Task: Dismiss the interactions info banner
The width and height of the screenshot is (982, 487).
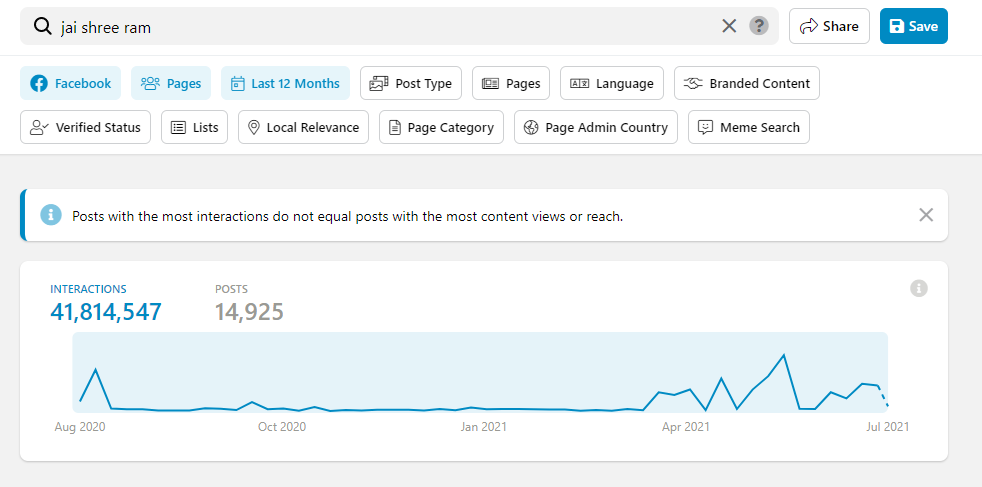Action: coord(926,215)
